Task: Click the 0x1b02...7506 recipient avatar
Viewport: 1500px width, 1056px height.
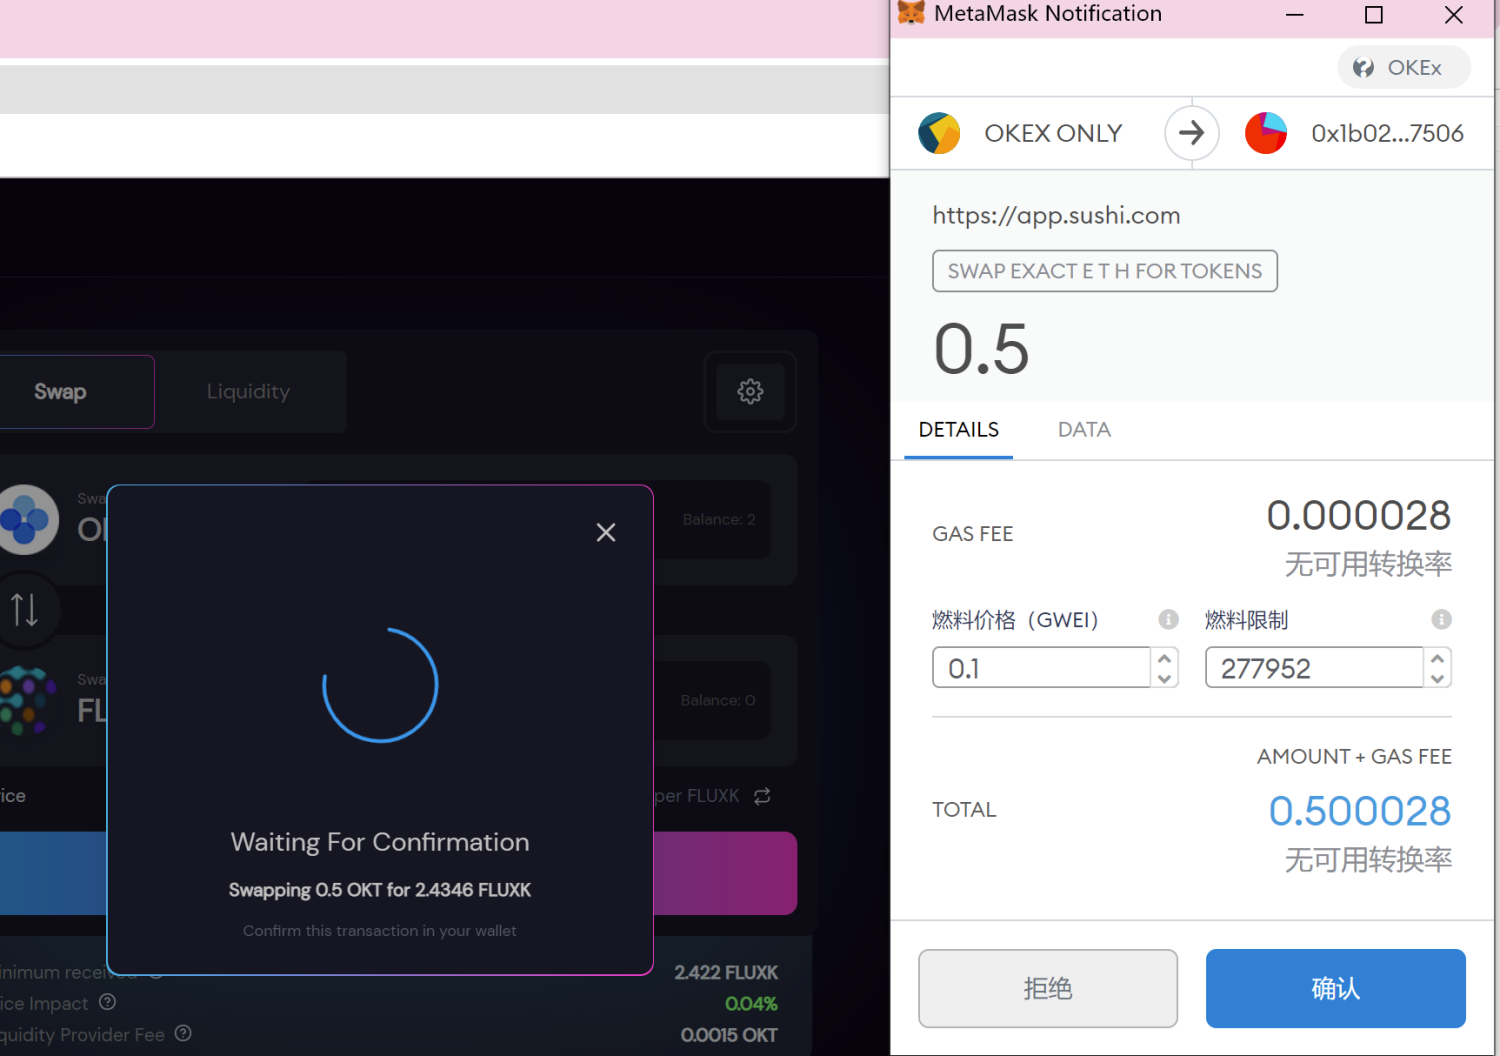Action: click(x=1266, y=133)
